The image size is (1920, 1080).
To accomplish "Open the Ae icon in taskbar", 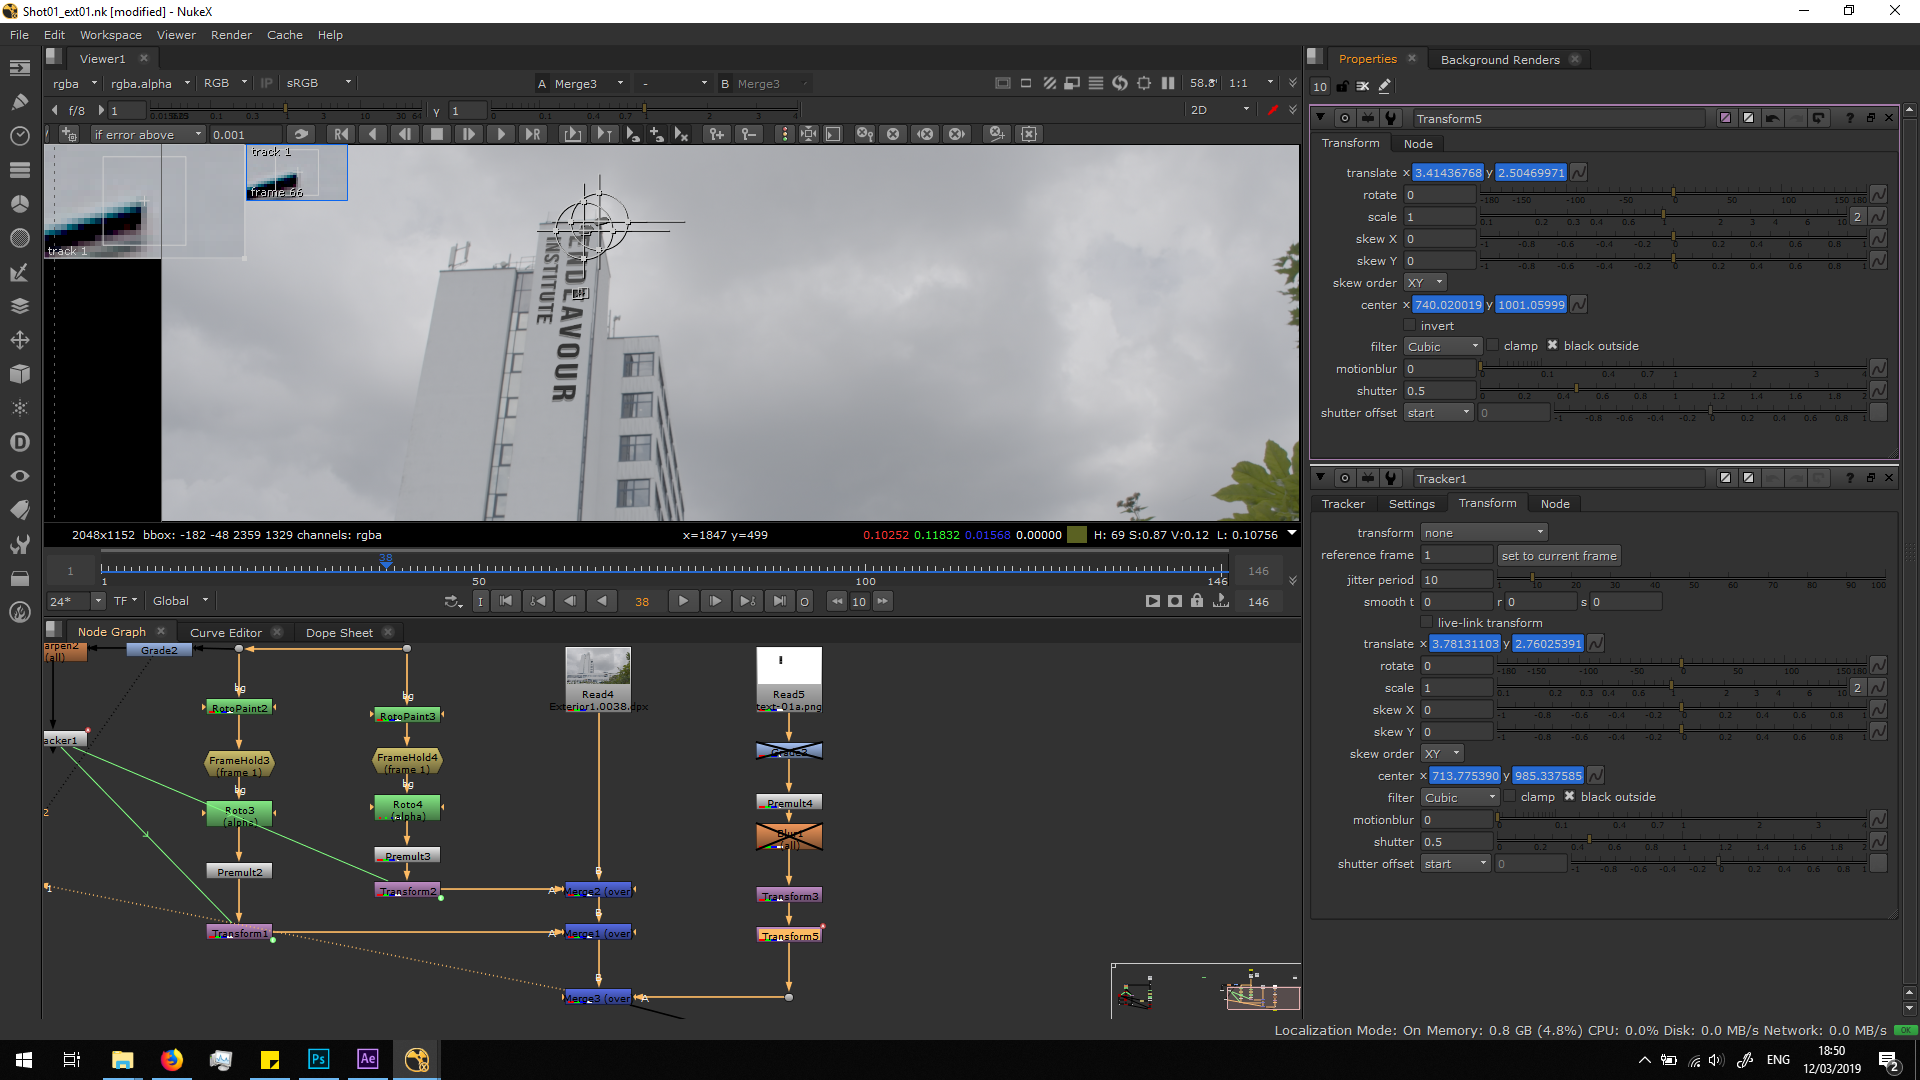I will click(367, 1059).
